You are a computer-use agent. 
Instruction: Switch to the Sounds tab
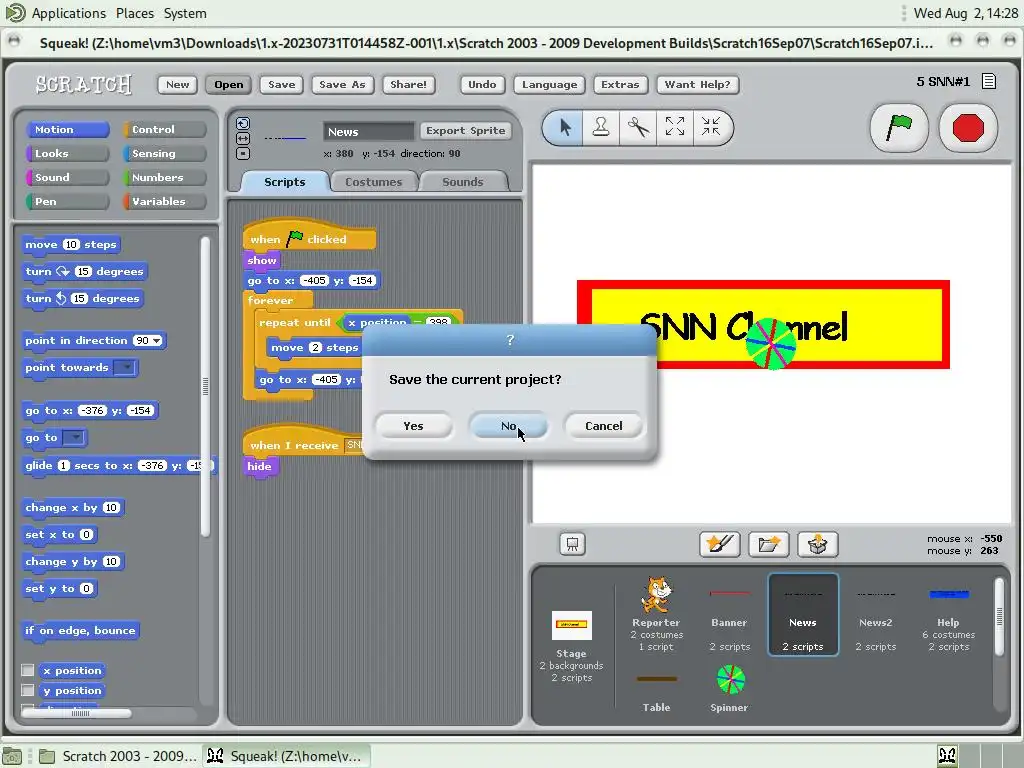(462, 182)
